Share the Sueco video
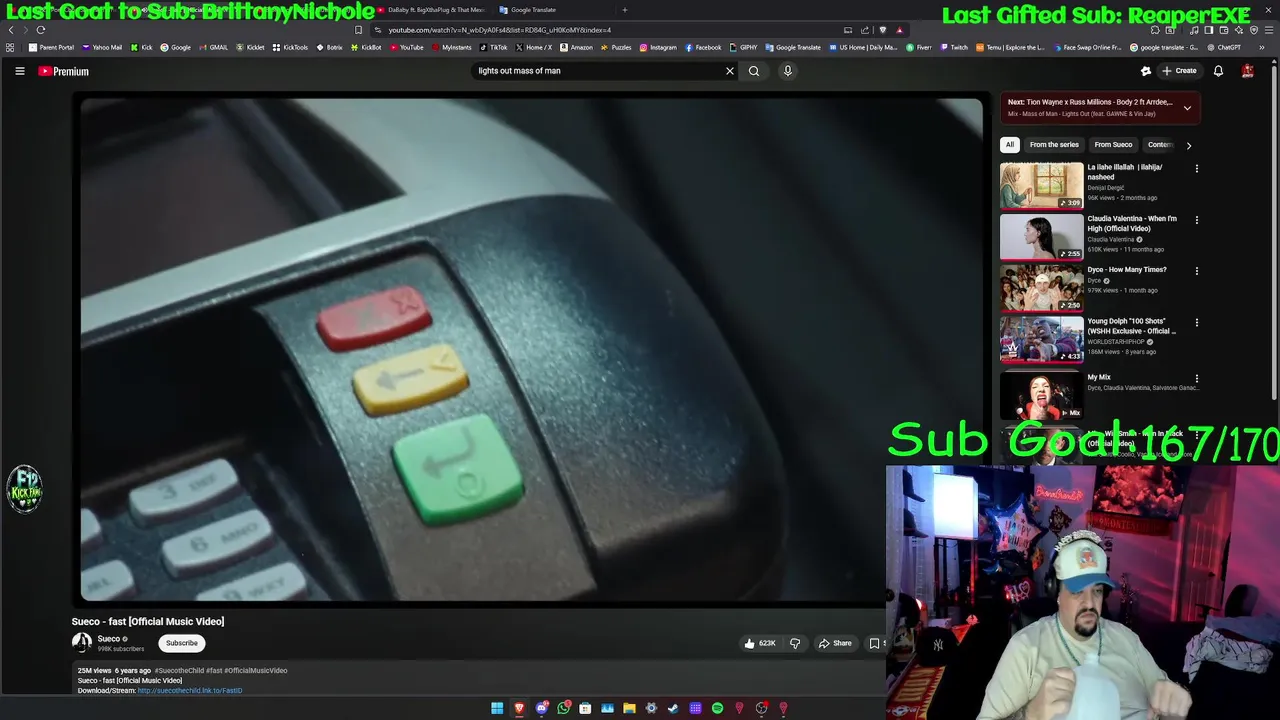 click(835, 643)
